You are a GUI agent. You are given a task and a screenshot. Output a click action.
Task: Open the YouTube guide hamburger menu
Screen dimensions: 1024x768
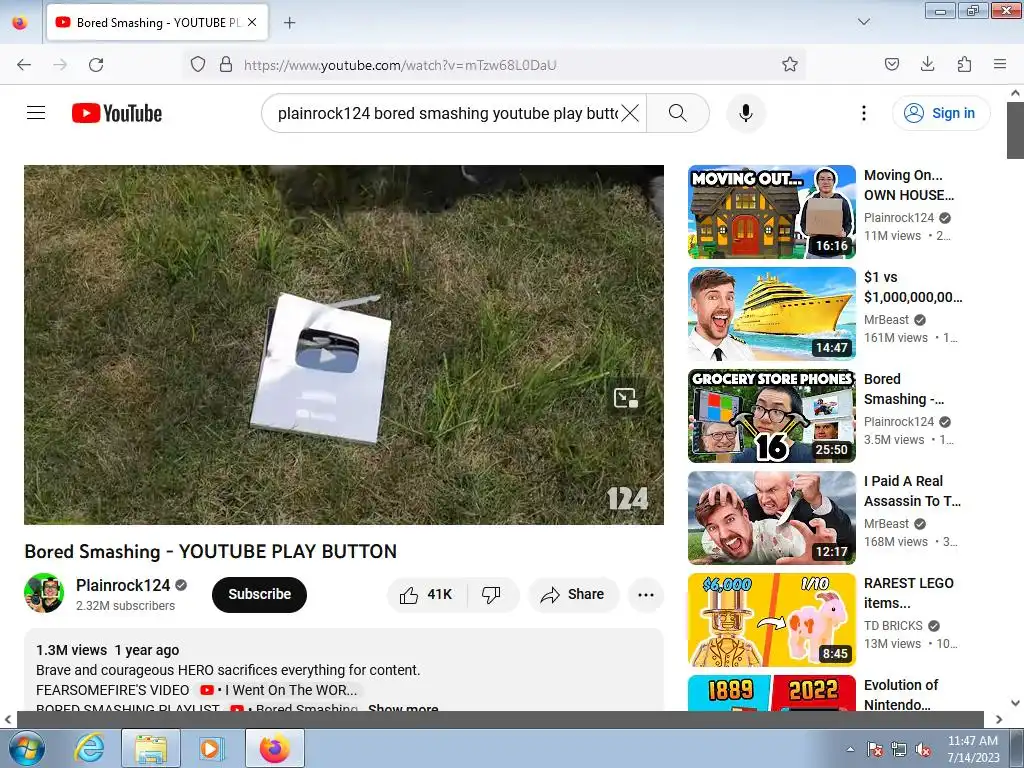coord(36,113)
